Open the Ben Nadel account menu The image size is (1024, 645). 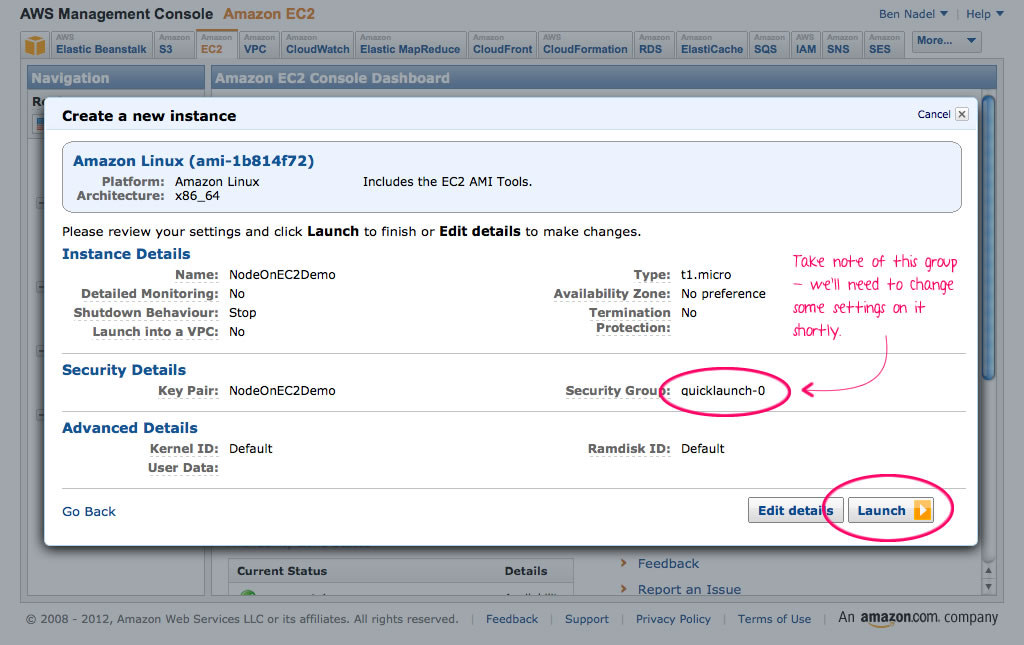pos(913,14)
